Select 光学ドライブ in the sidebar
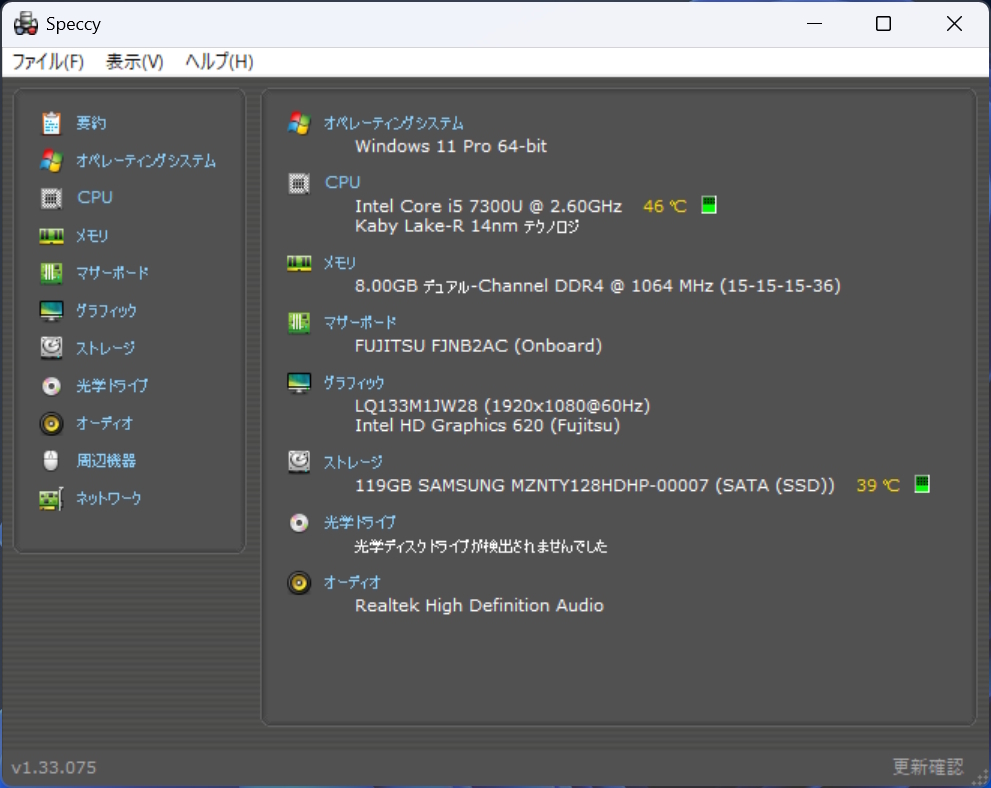Image resolution: width=991 pixels, height=788 pixels. coord(112,385)
